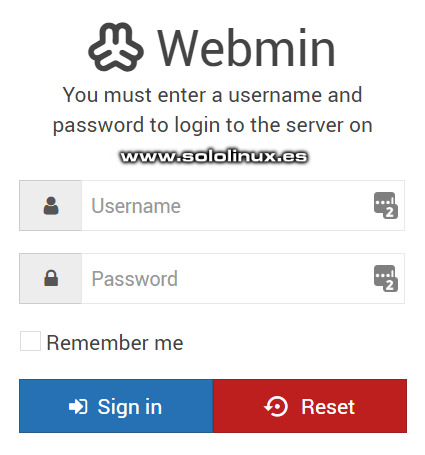This screenshot has height=455, width=425.
Task: Open password manager icon in Password field
Action: click(x=386, y=278)
